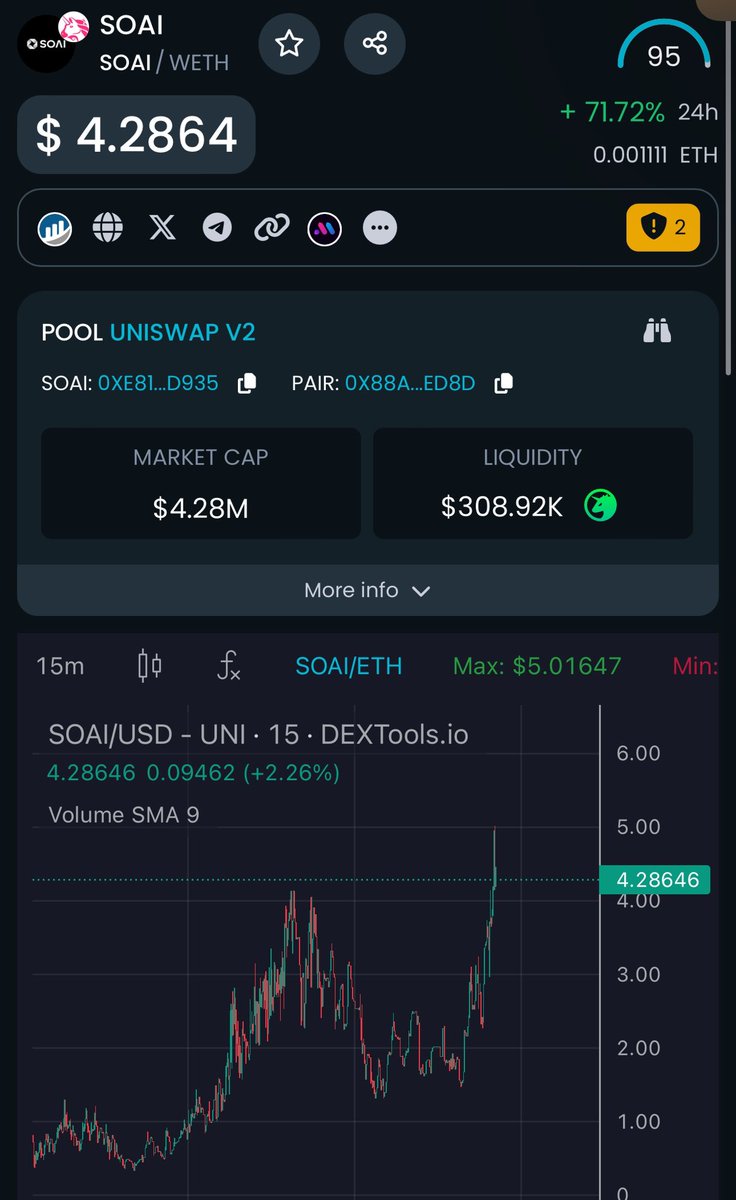736x1200 pixels.
Task: Click the Max: $5.01647 label
Action: pyautogui.click(x=537, y=666)
